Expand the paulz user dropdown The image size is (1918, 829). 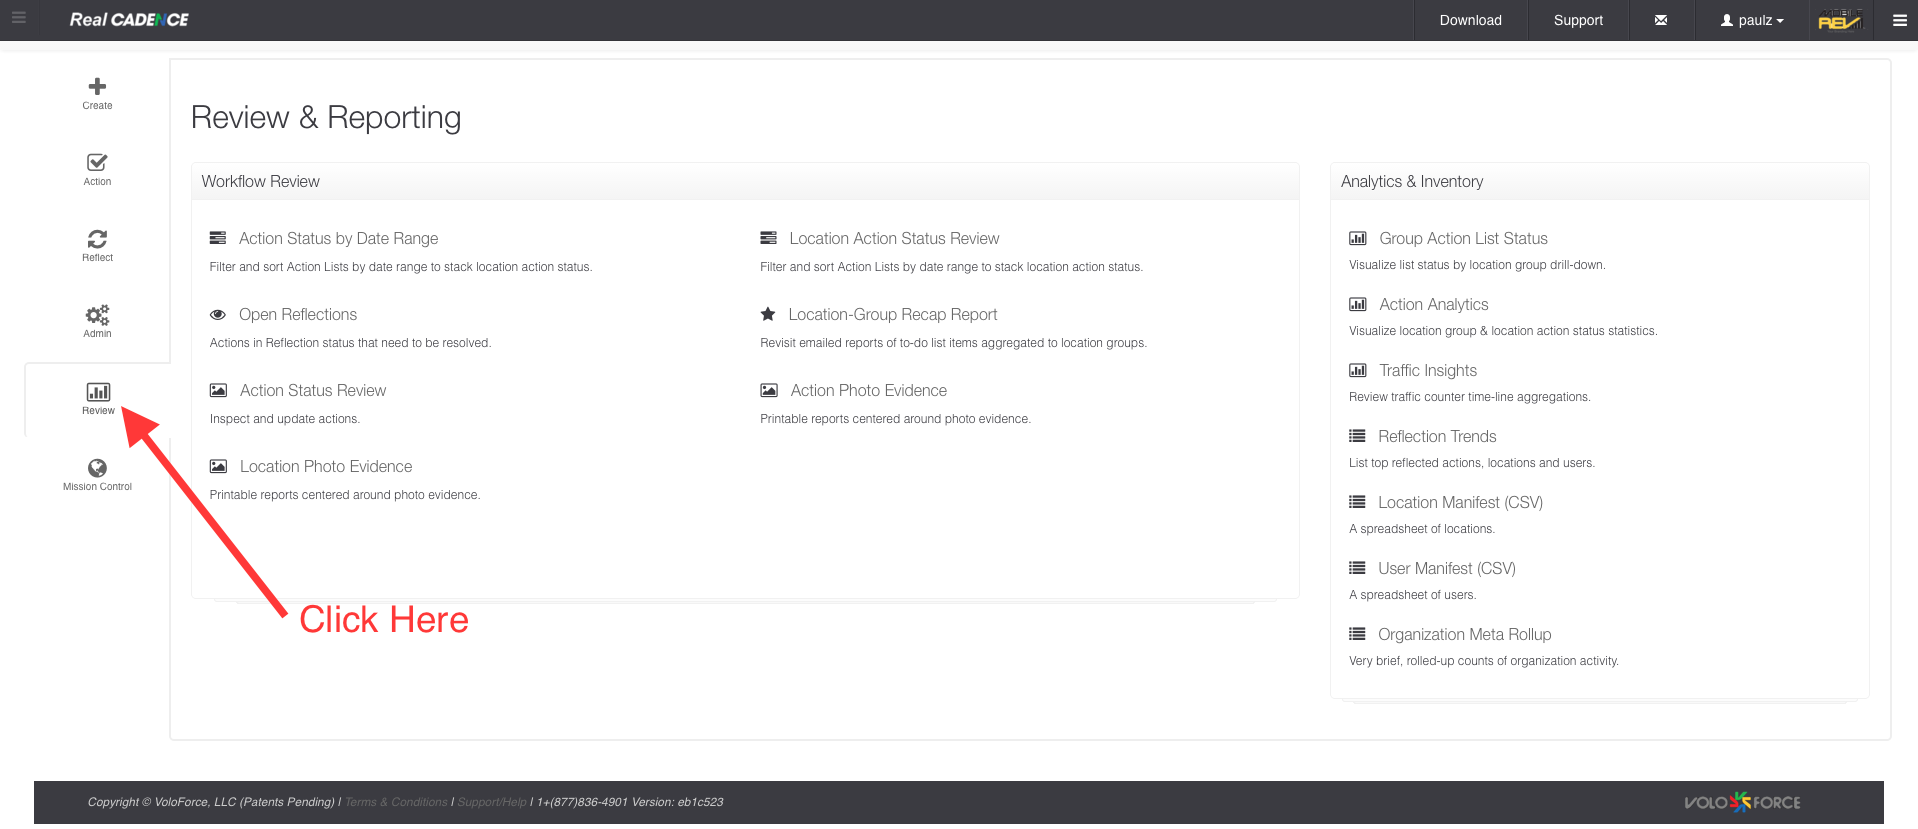(x=1752, y=20)
